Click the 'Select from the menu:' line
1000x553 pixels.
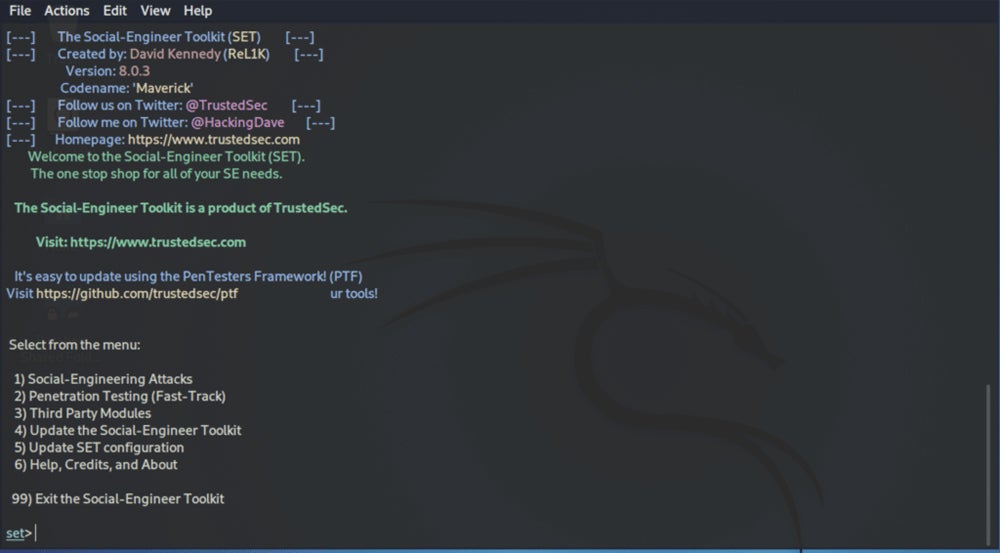(75, 345)
